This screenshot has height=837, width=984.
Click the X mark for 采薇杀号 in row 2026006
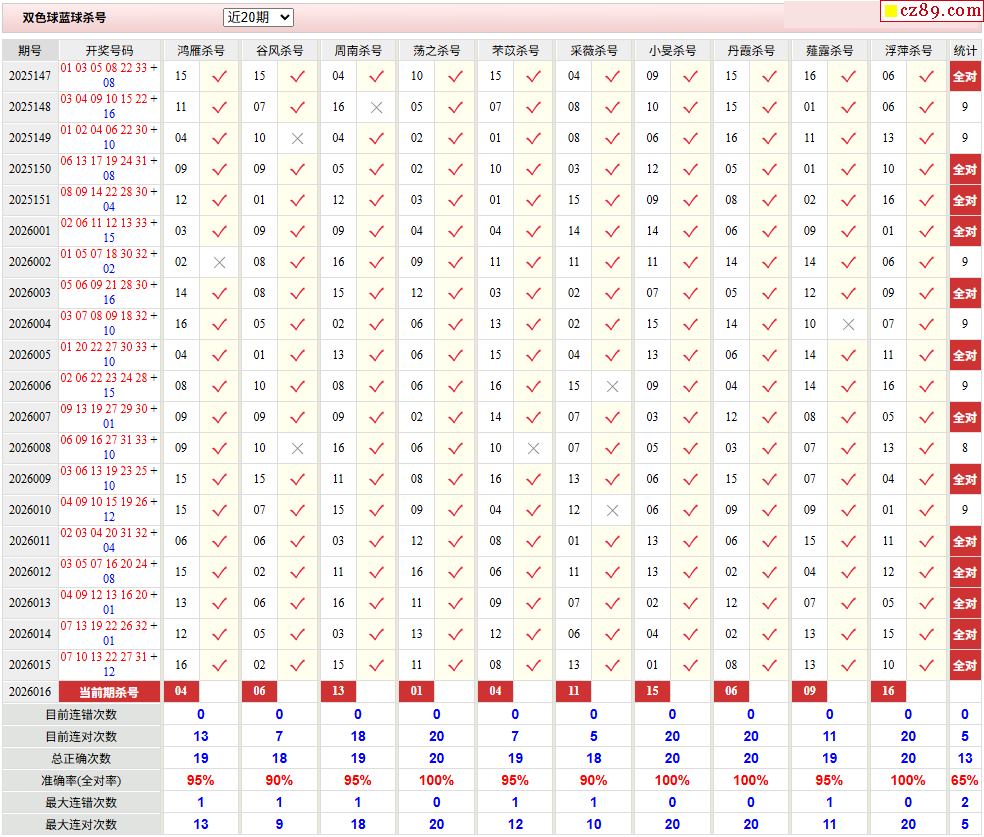click(x=612, y=386)
